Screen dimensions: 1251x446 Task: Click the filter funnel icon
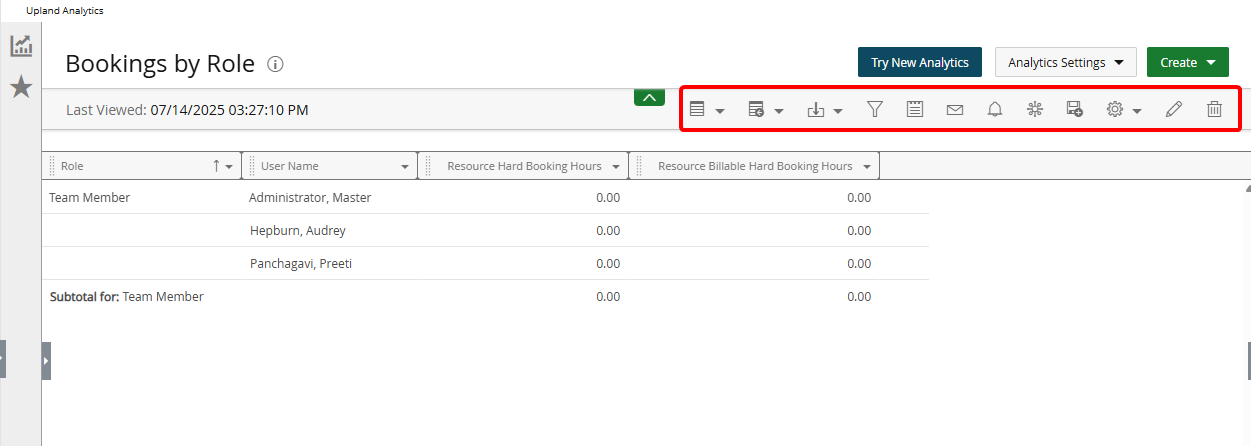coord(875,110)
